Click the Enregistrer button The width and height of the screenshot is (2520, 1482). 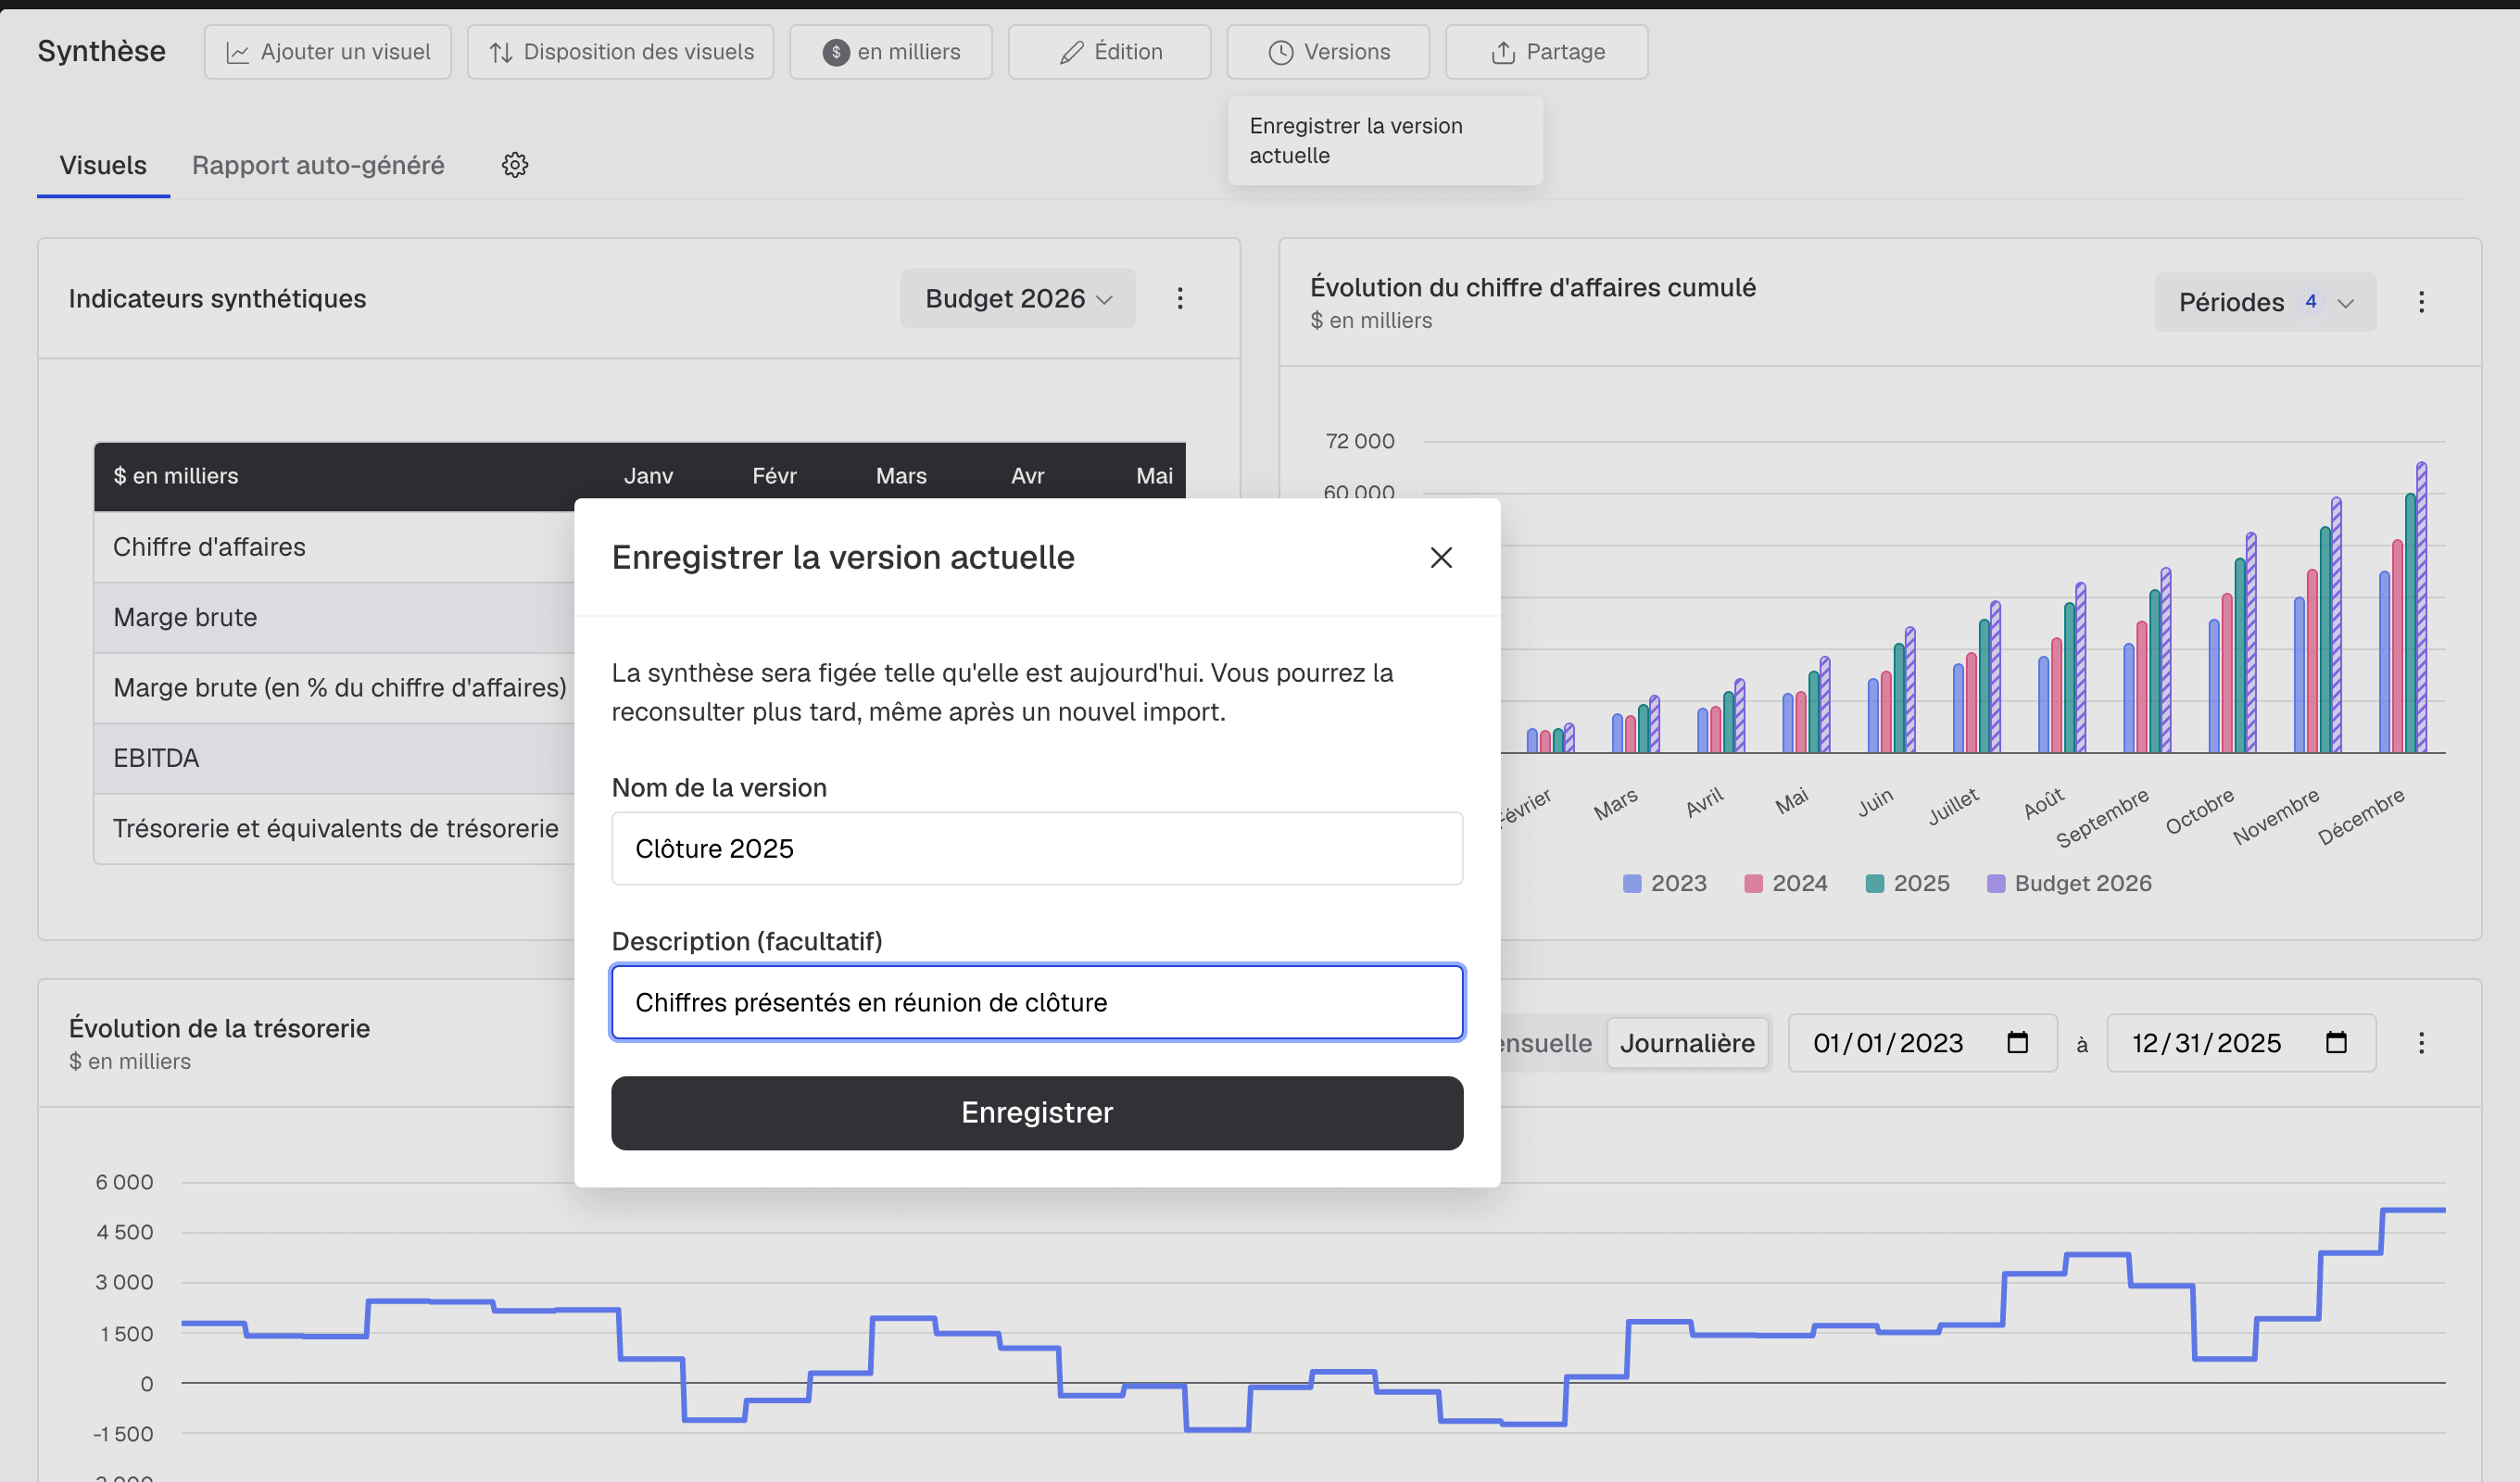tap(1037, 1113)
